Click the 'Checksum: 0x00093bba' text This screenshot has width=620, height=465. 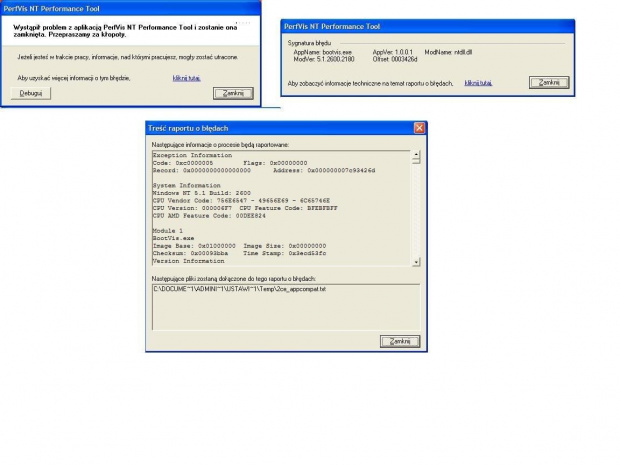pyautogui.click(x=191, y=253)
